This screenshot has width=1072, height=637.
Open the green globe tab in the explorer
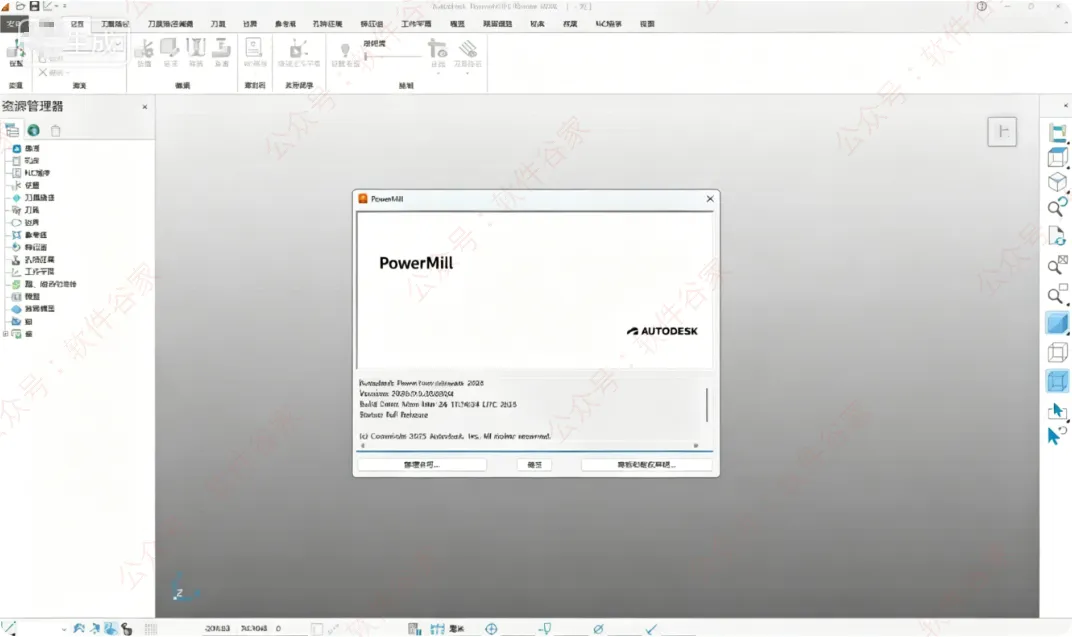[x=34, y=130]
